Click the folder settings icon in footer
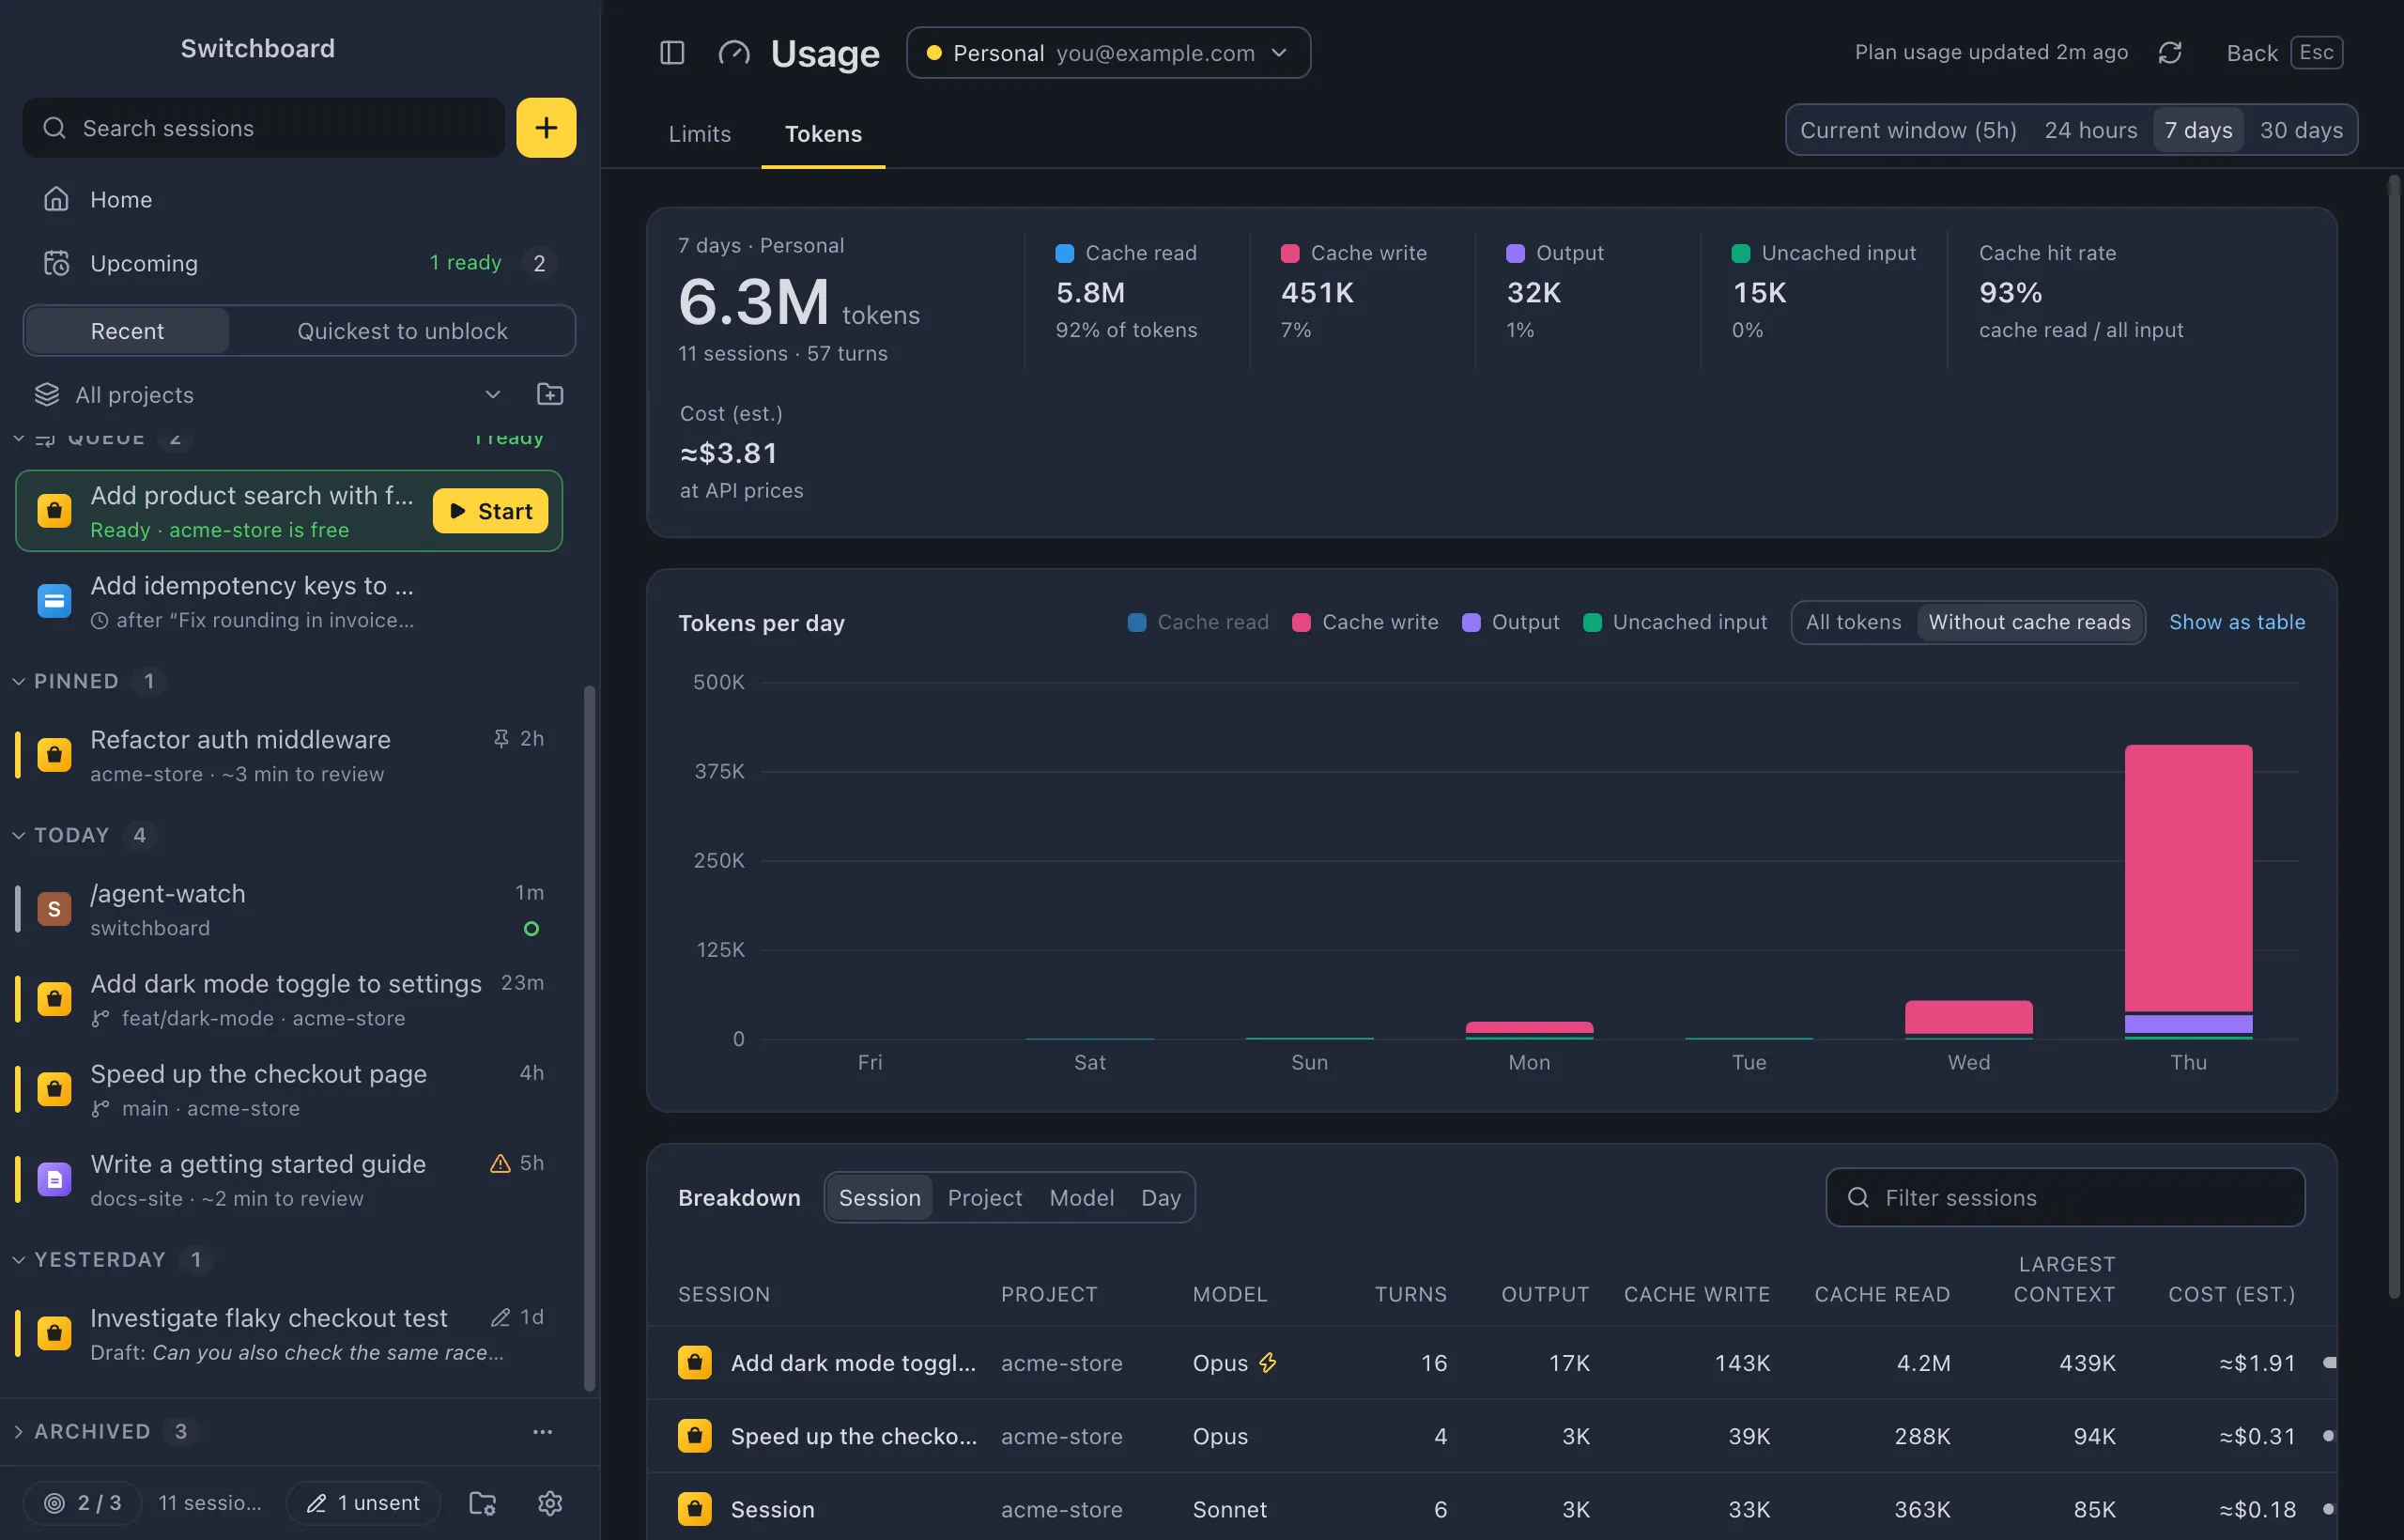The height and width of the screenshot is (1540, 2404). pos(483,1502)
